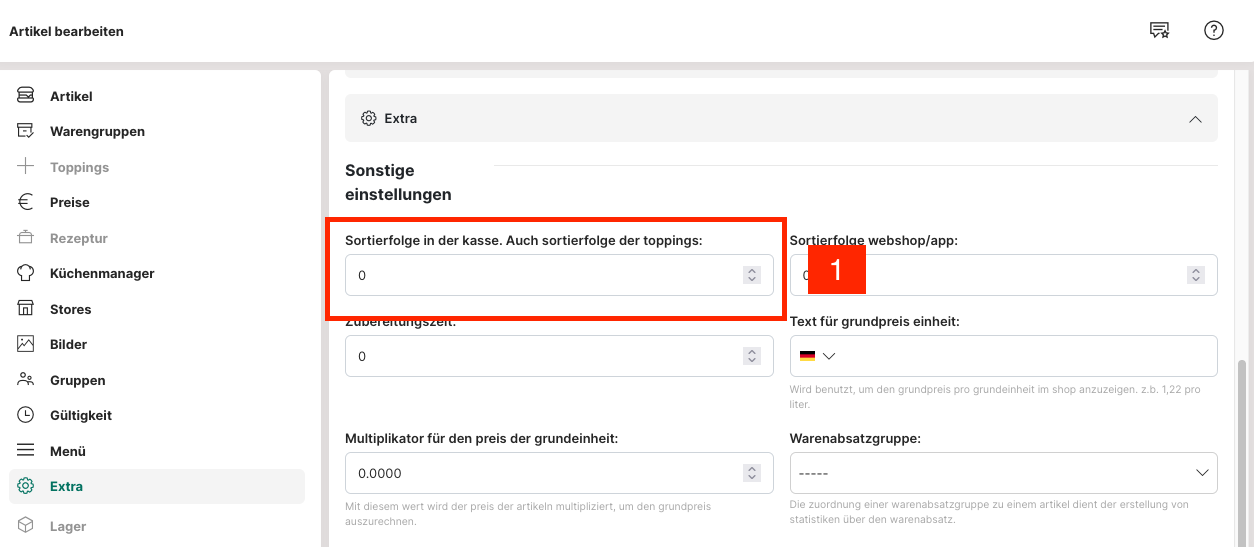1254x547 pixels.
Task: Click the euro icon for Preise
Action: (x=26, y=202)
